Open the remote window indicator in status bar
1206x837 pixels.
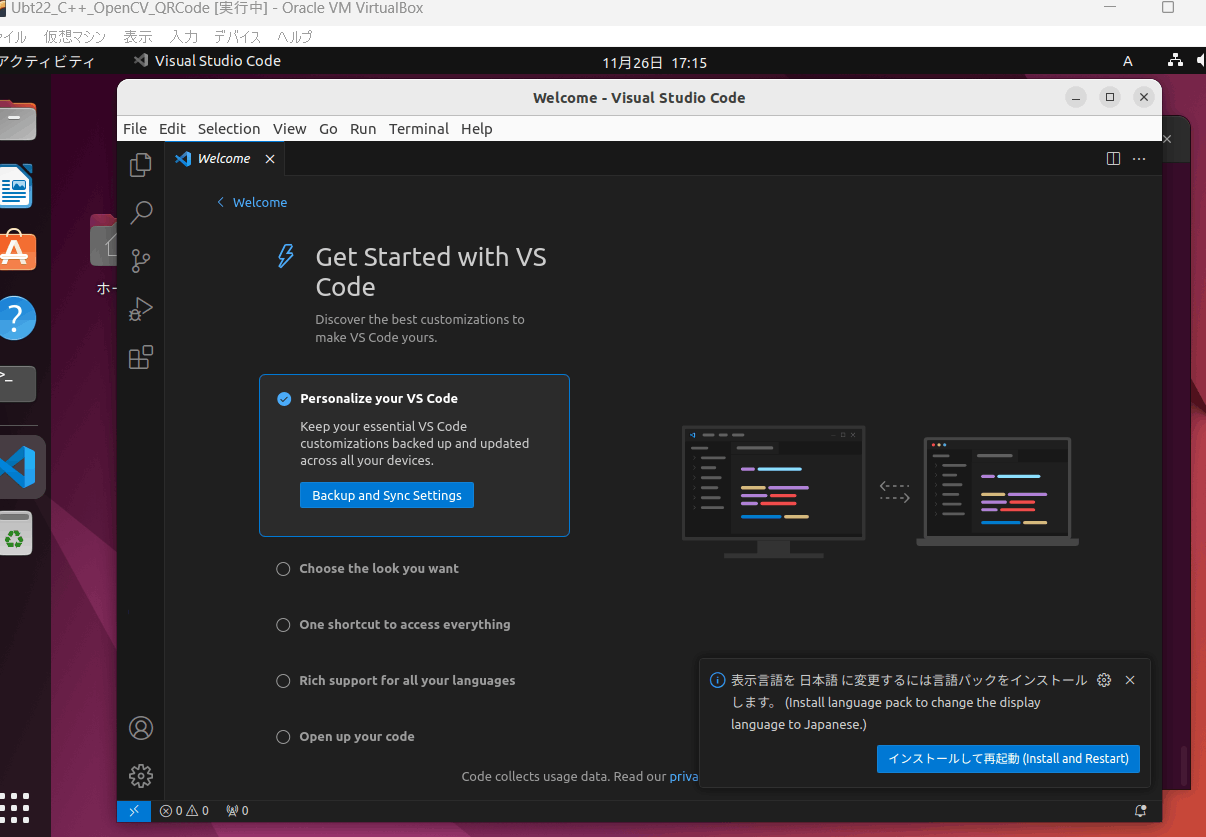(x=134, y=811)
